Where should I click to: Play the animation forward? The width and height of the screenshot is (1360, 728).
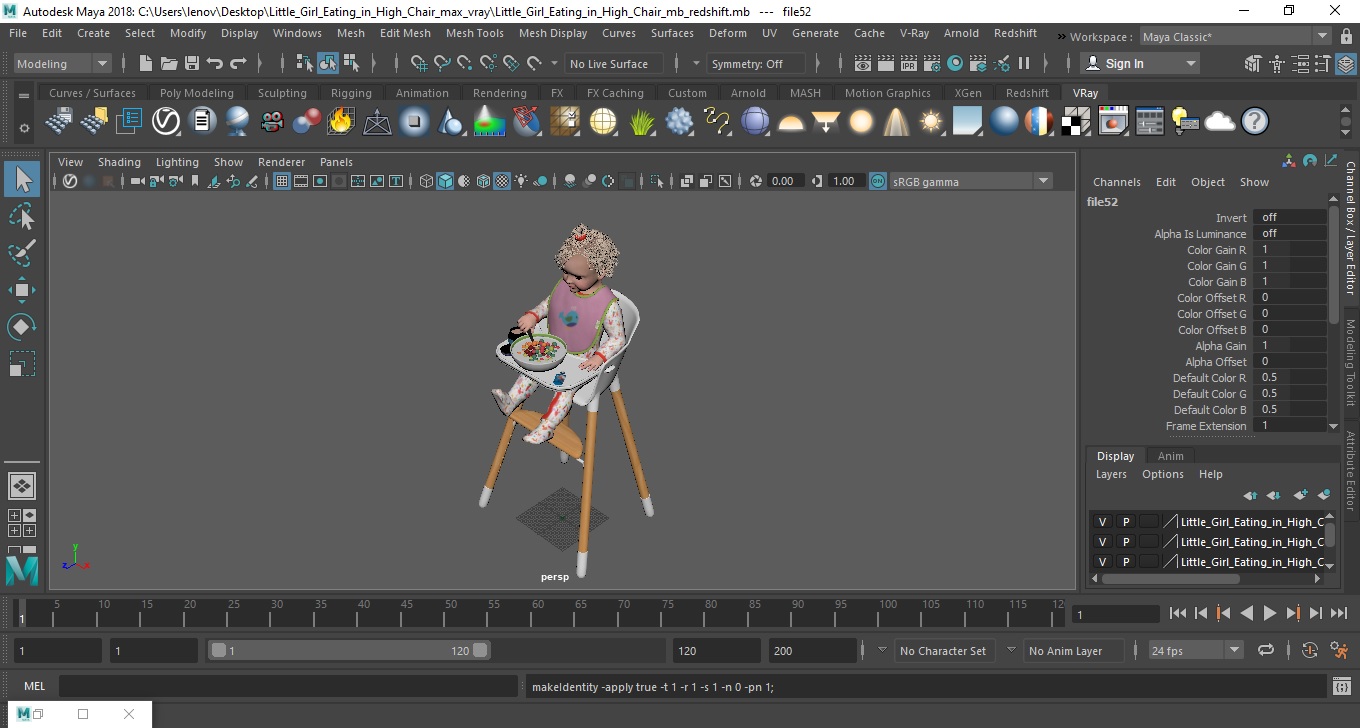[1269, 613]
